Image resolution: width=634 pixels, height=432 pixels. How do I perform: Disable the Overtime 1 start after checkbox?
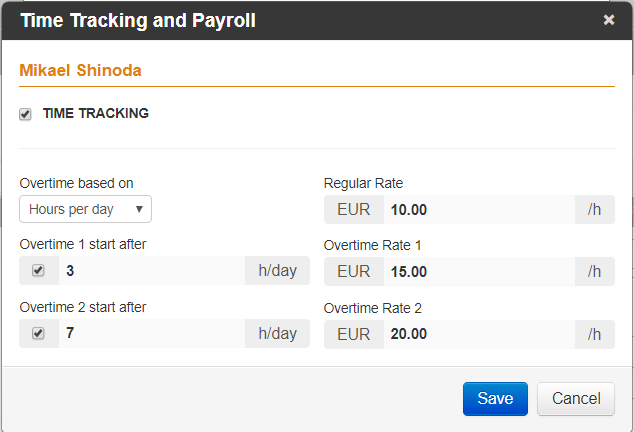click(x=38, y=270)
